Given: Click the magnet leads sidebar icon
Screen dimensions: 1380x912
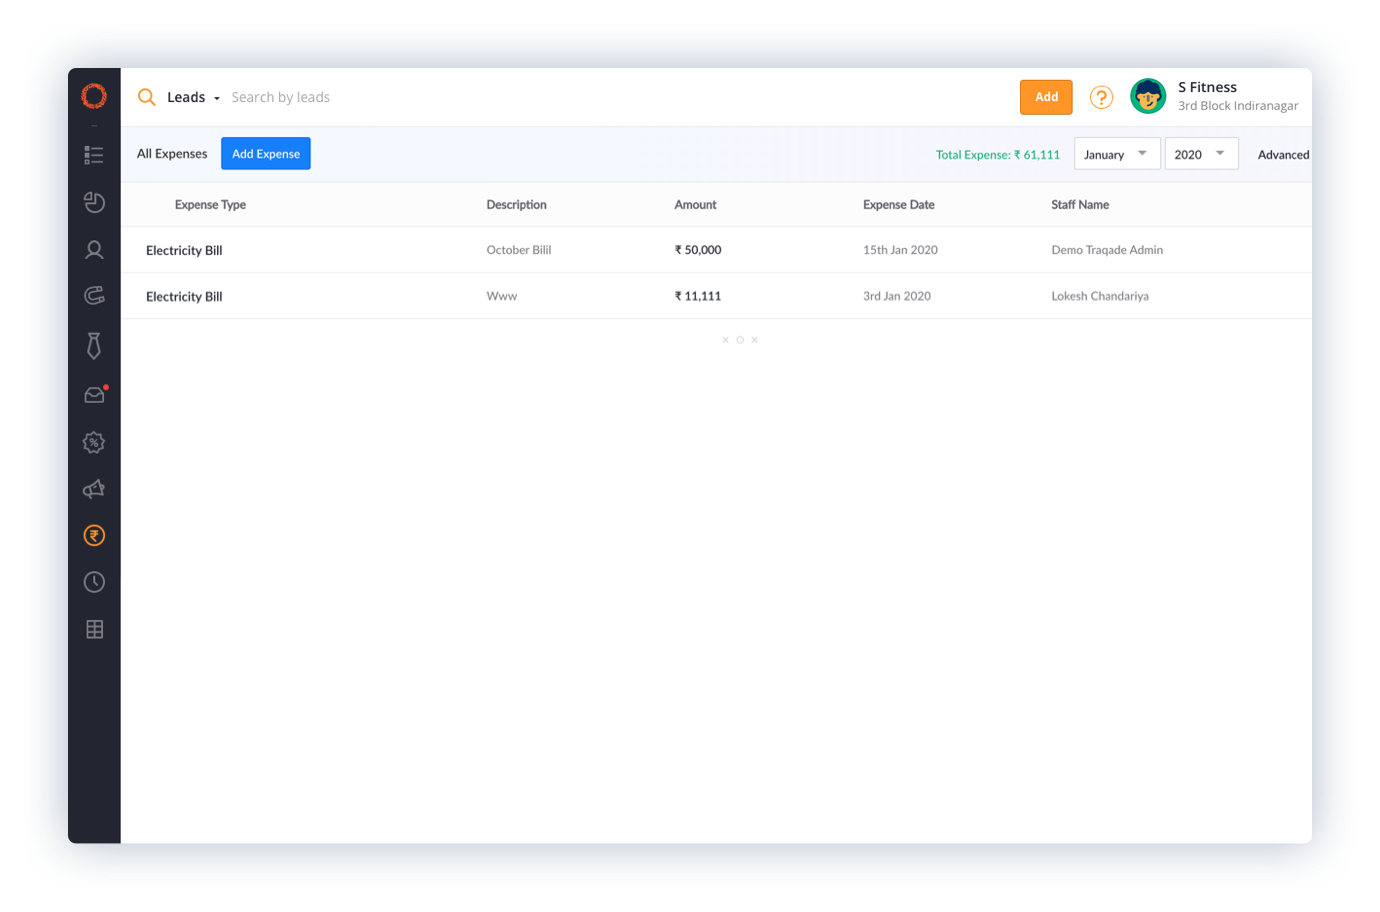Looking at the screenshot, I should click(x=94, y=295).
